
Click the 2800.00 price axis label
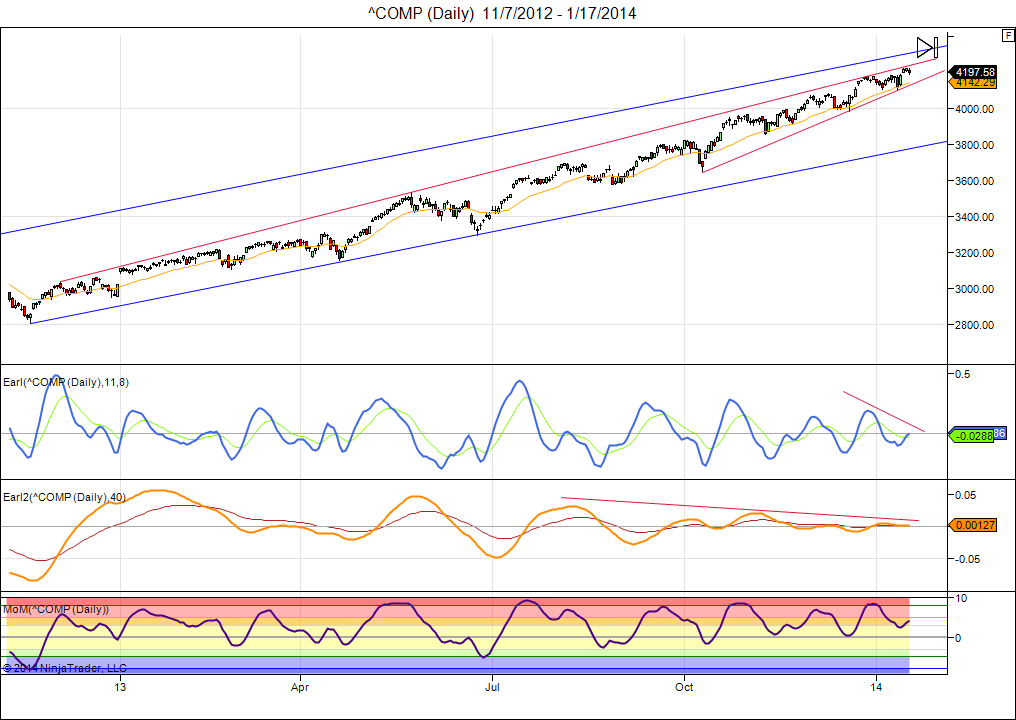(975, 325)
